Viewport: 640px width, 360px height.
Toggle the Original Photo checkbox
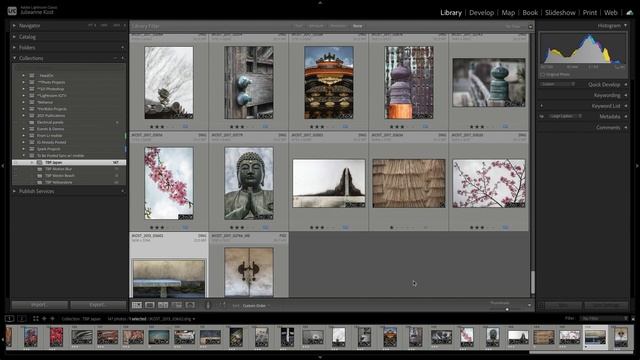(542, 75)
